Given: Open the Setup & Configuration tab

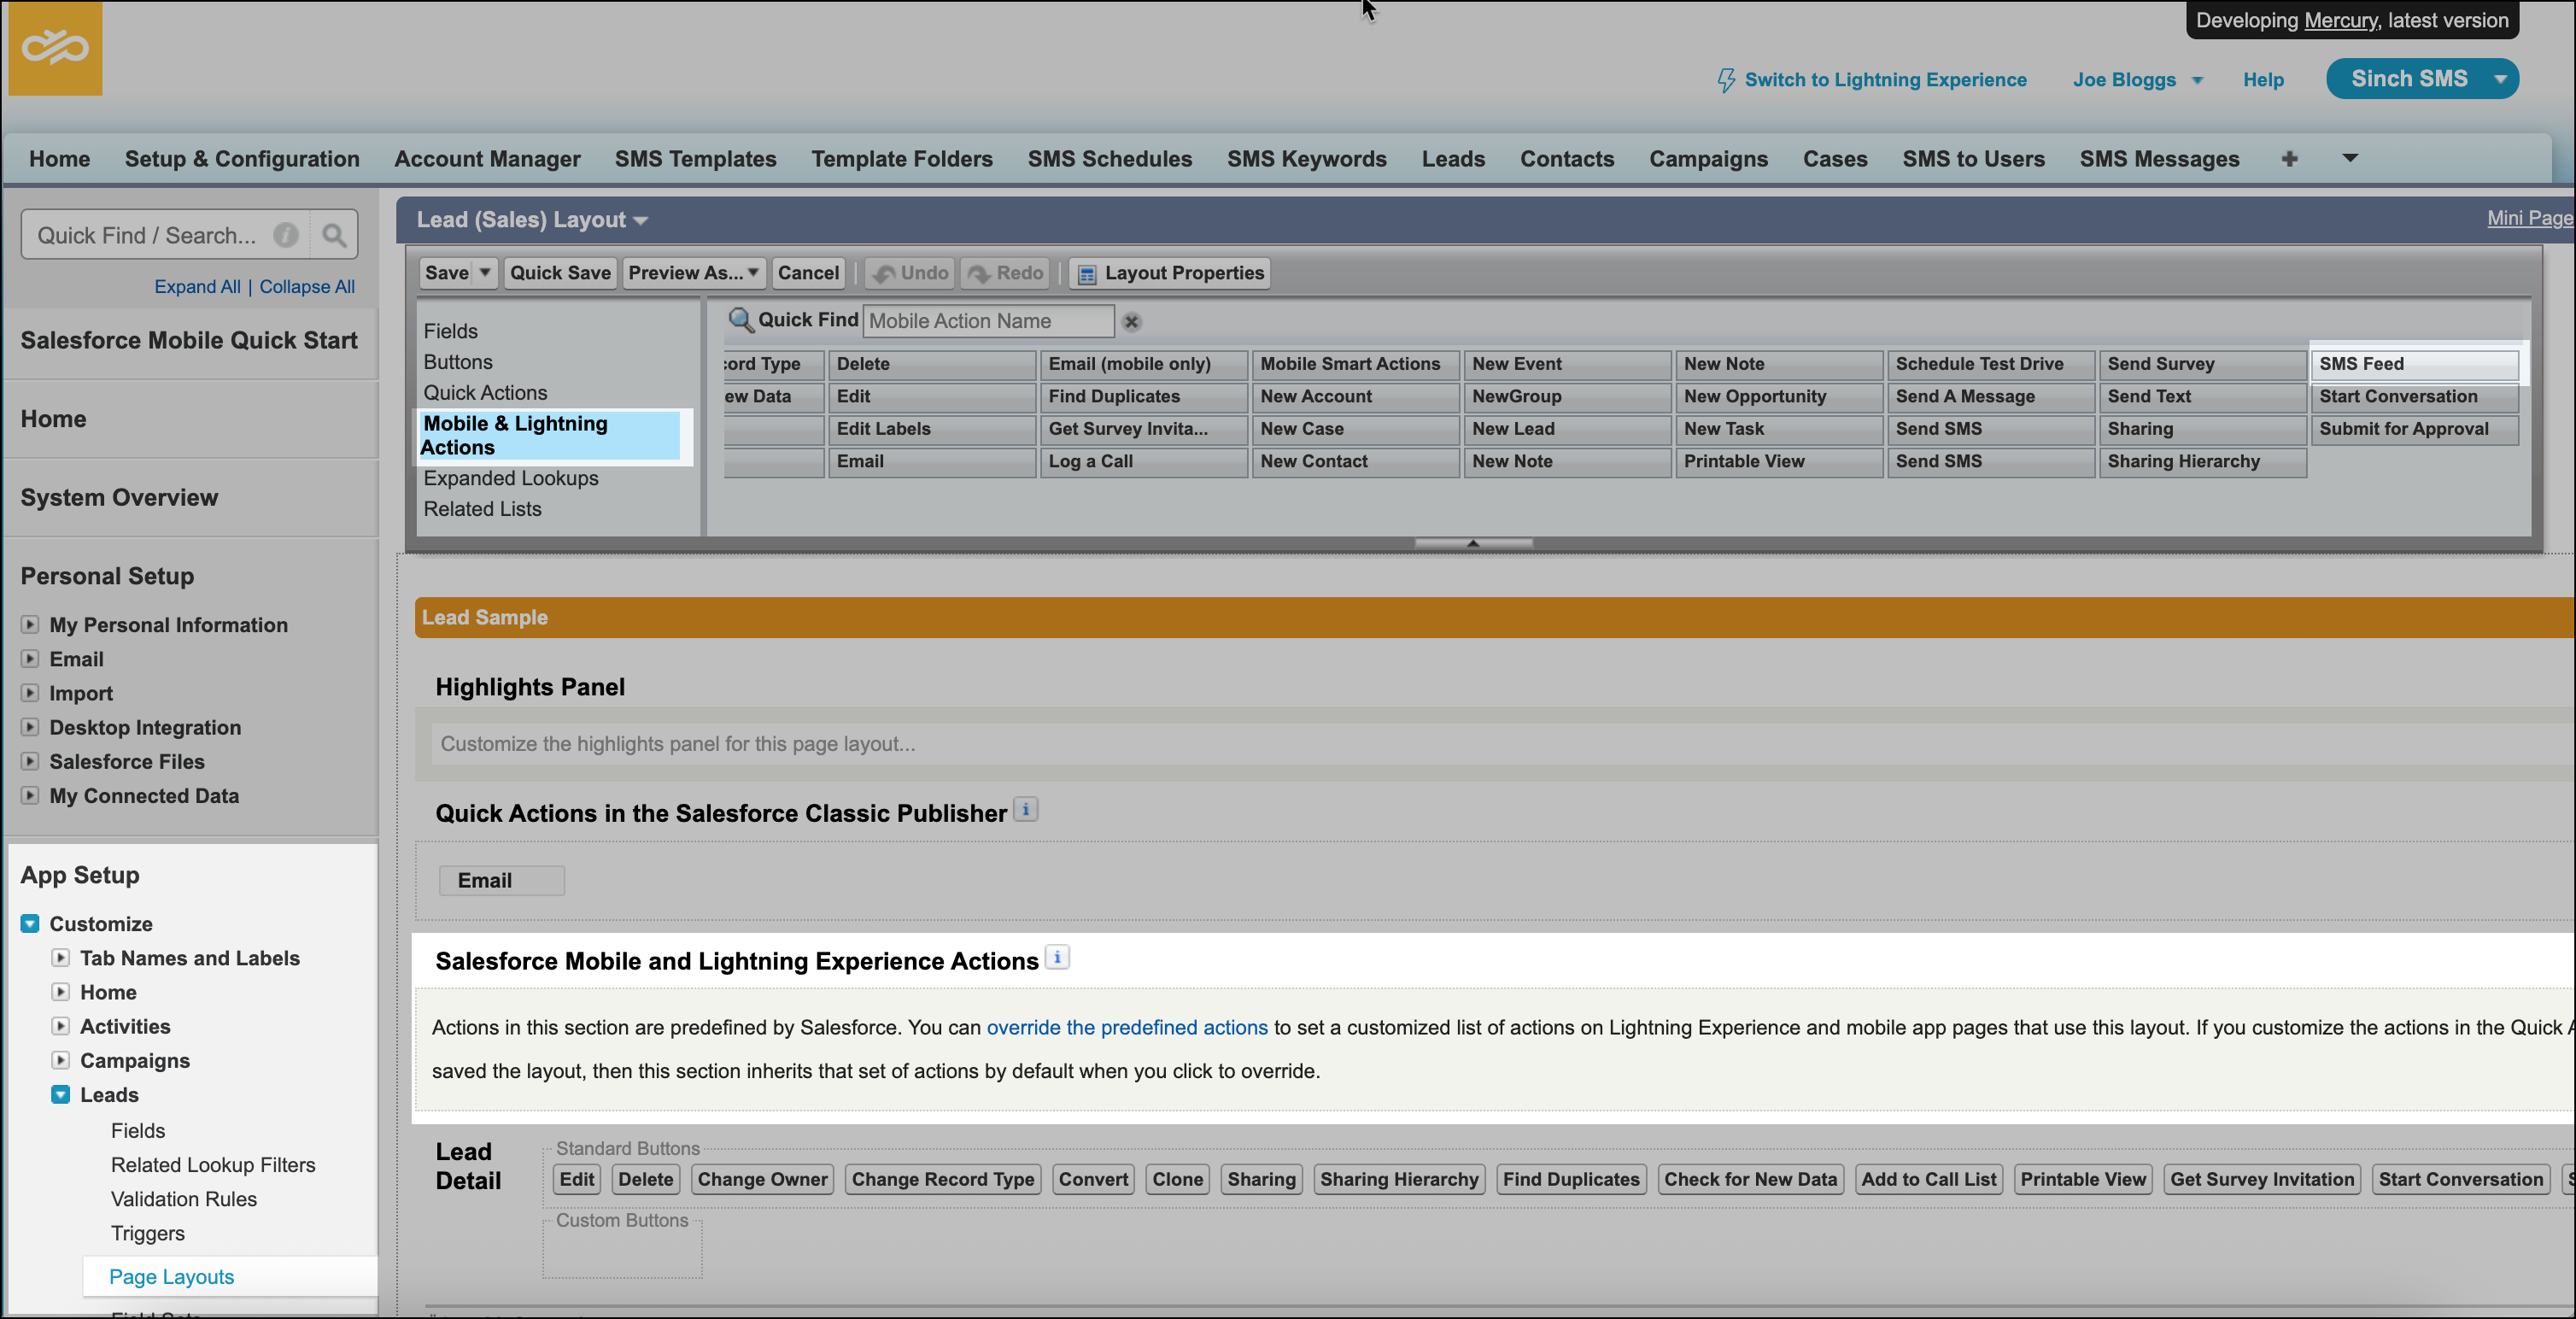Looking at the screenshot, I should 242,159.
